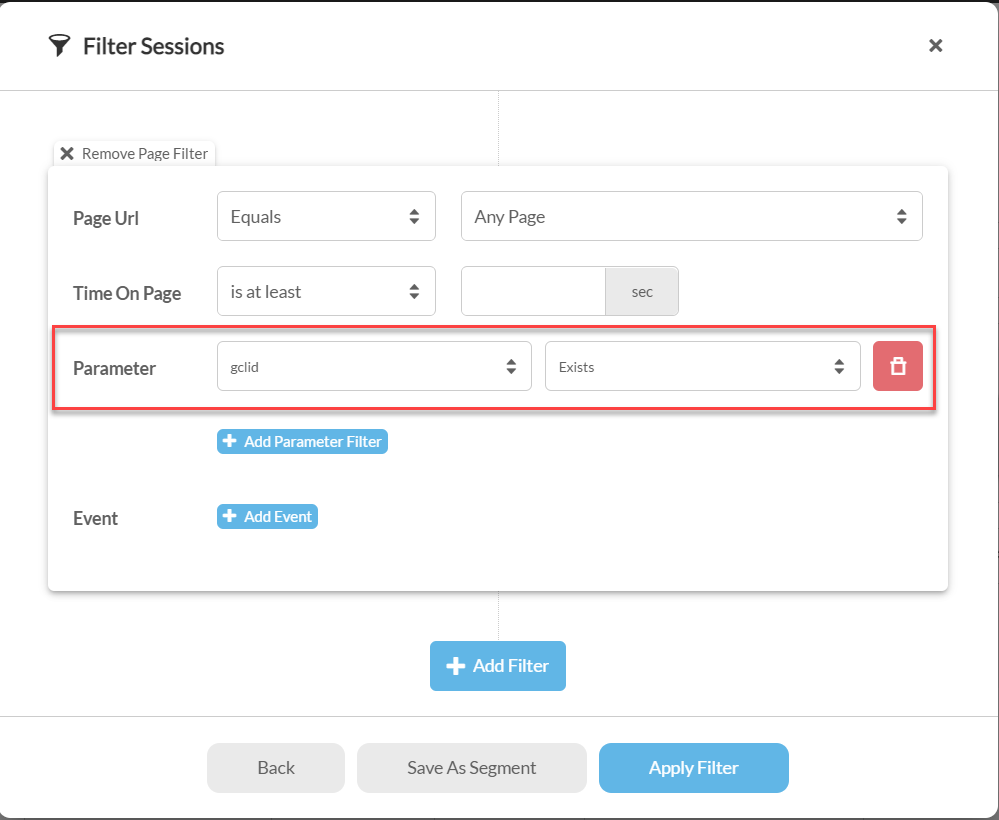Delete the gclid parameter filter

tap(898, 366)
